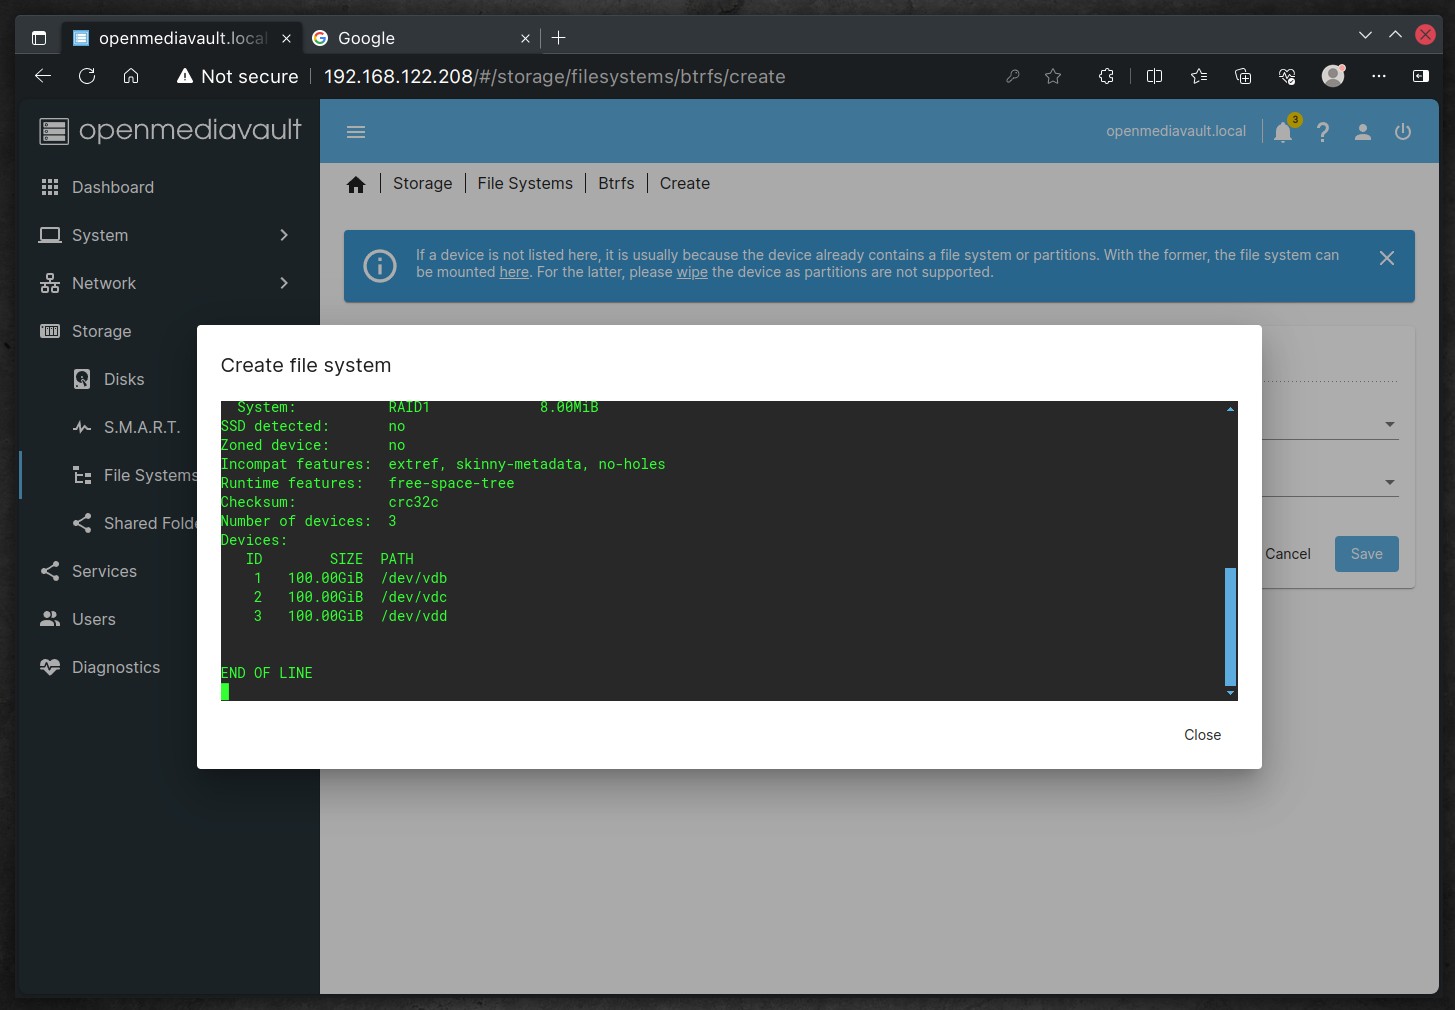Toggle split screen icon
This screenshot has width=1455, height=1010.
pos(1154,76)
